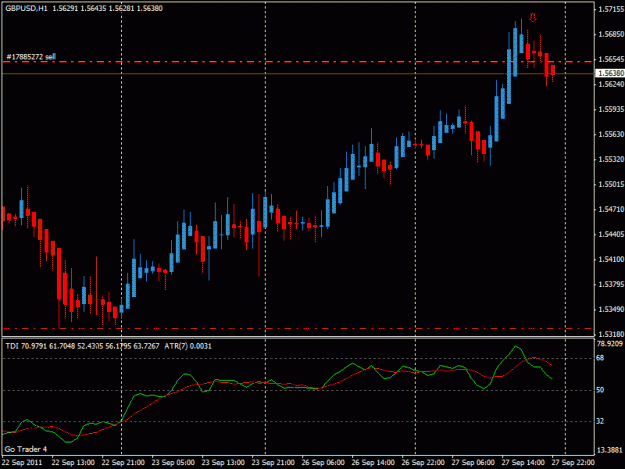
Task: Click the red sell arrow marker
Action: (x=533, y=18)
